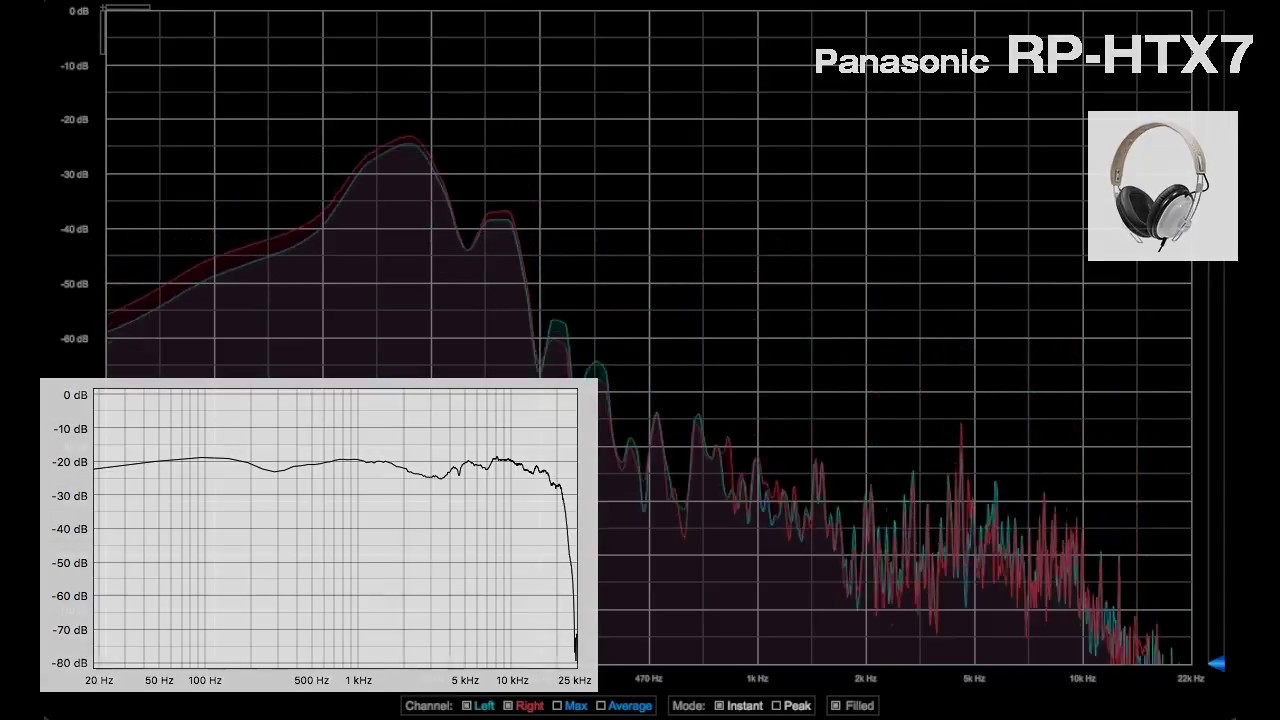This screenshot has width=1280, height=720.
Task: Click the -80 dB label on inset graph
Action: (x=70, y=663)
